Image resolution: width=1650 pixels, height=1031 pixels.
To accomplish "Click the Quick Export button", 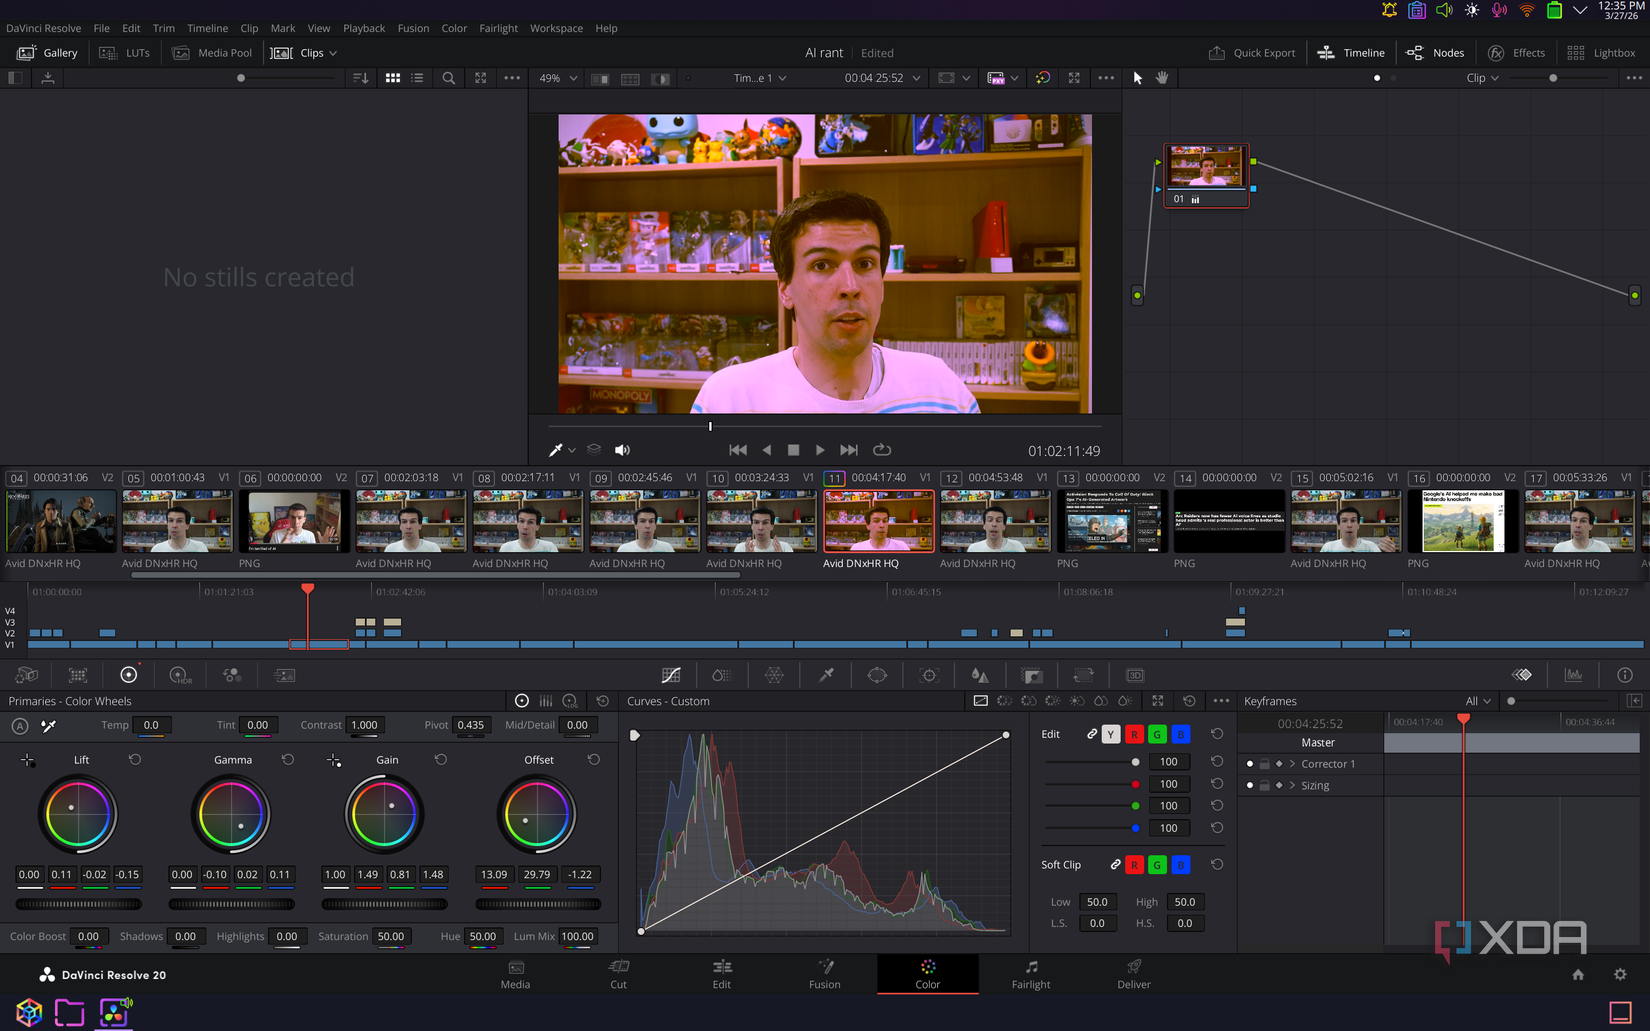I will 1251,52.
